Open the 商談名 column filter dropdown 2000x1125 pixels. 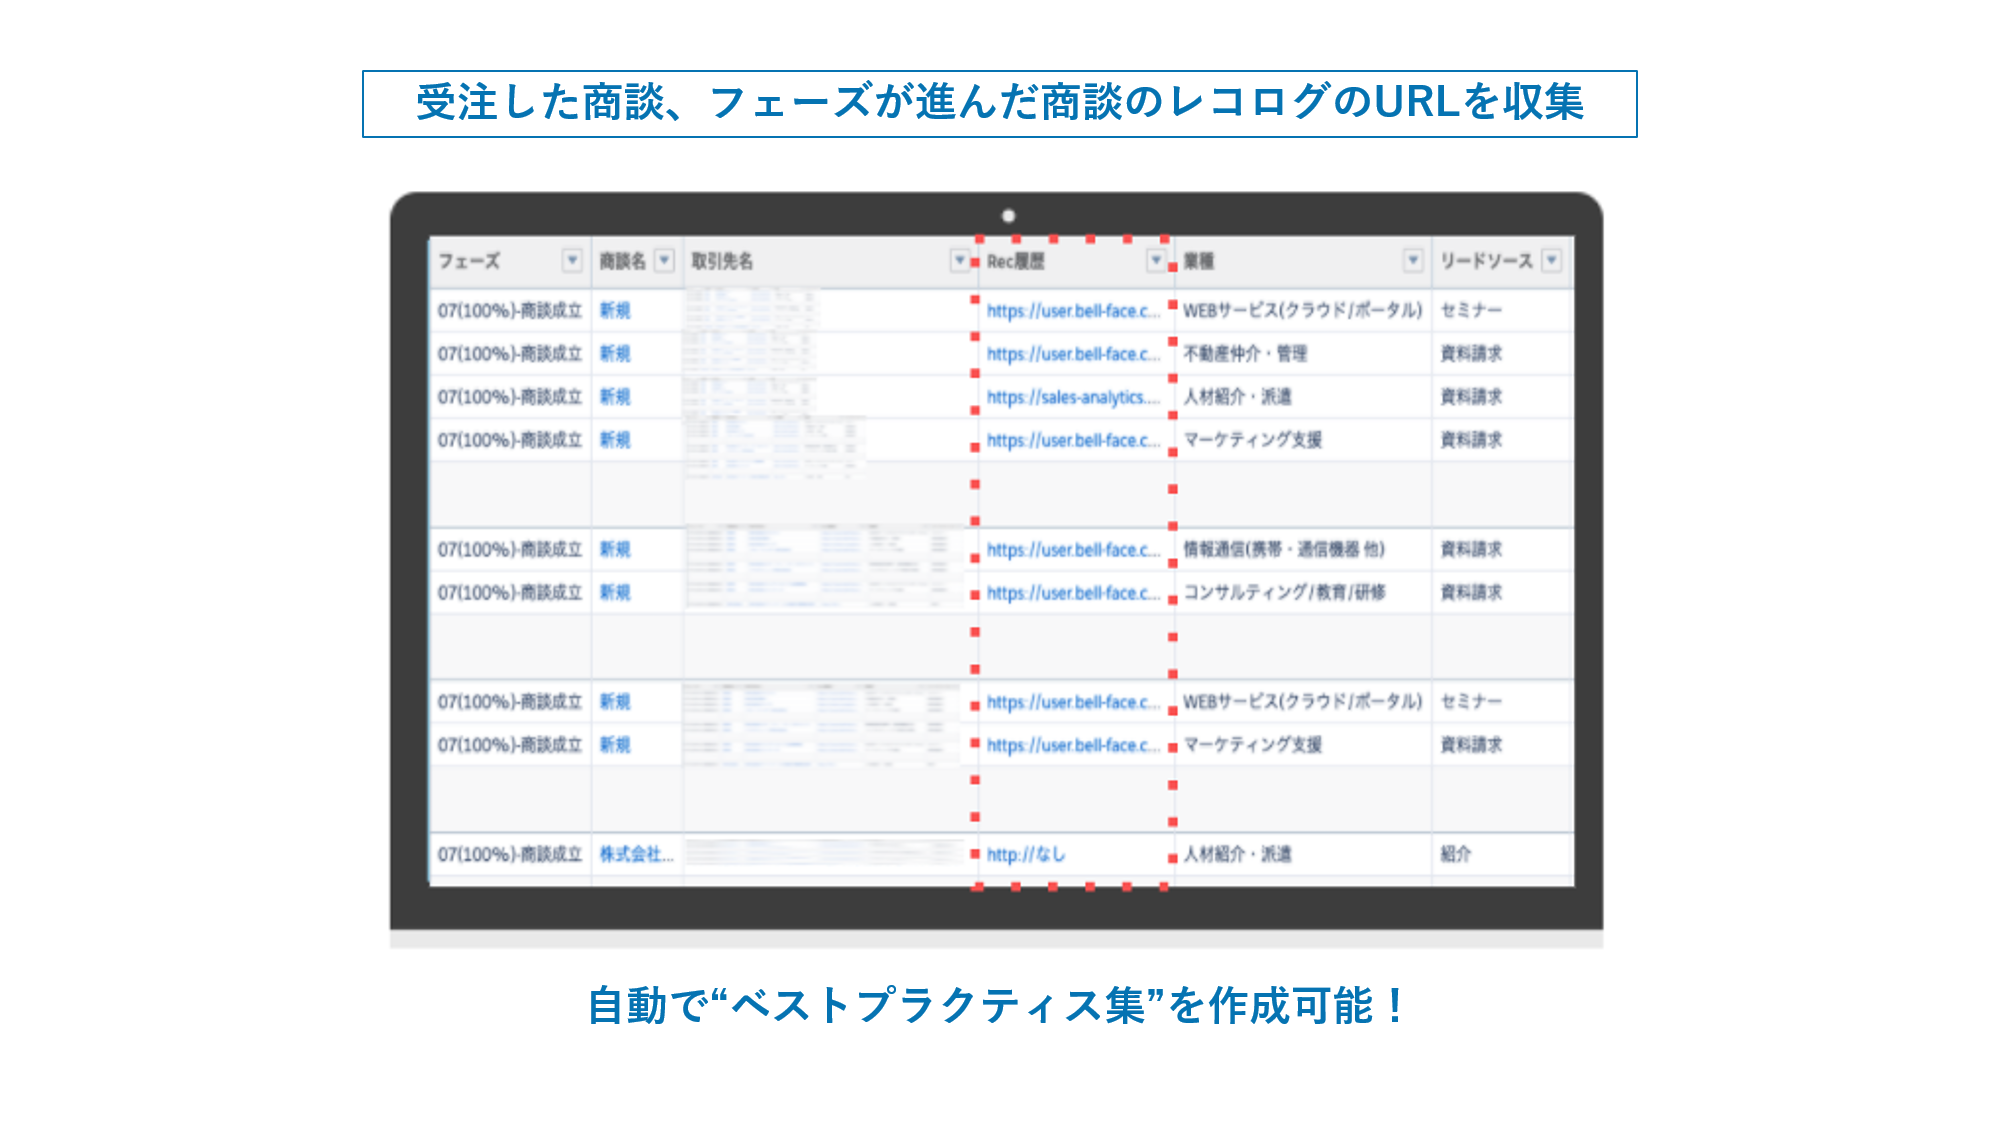pyautogui.click(x=664, y=261)
